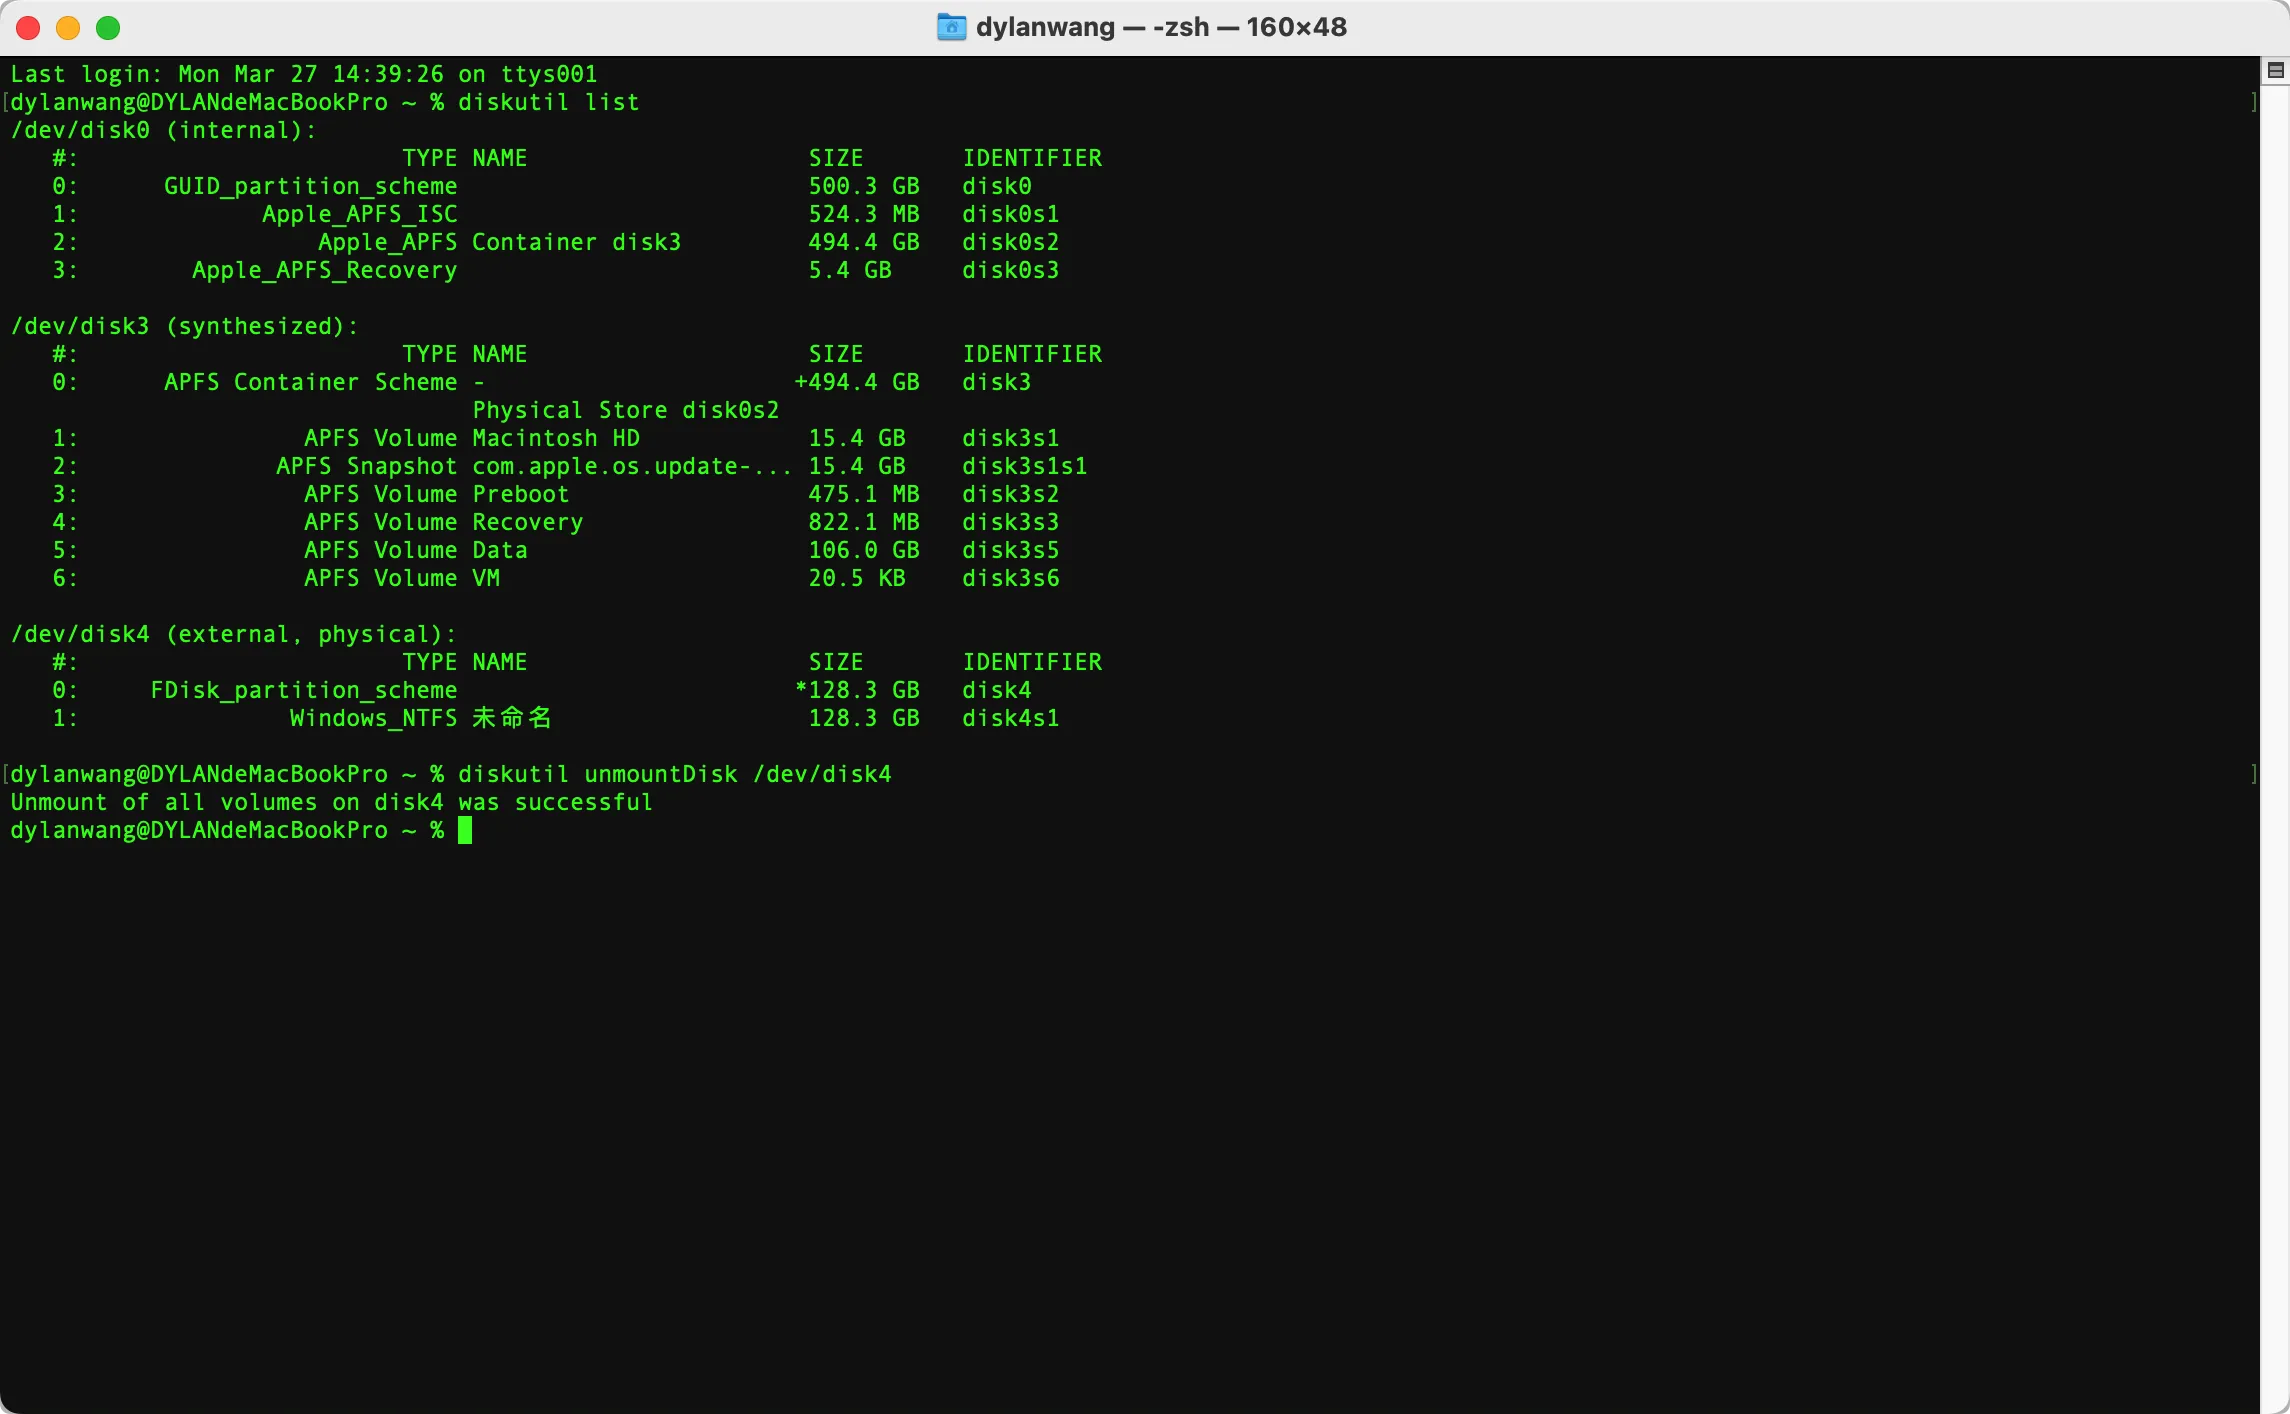The image size is (2290, 1414).
Task: Click identifier 'disk3s6'
Action: (1010, 578)
